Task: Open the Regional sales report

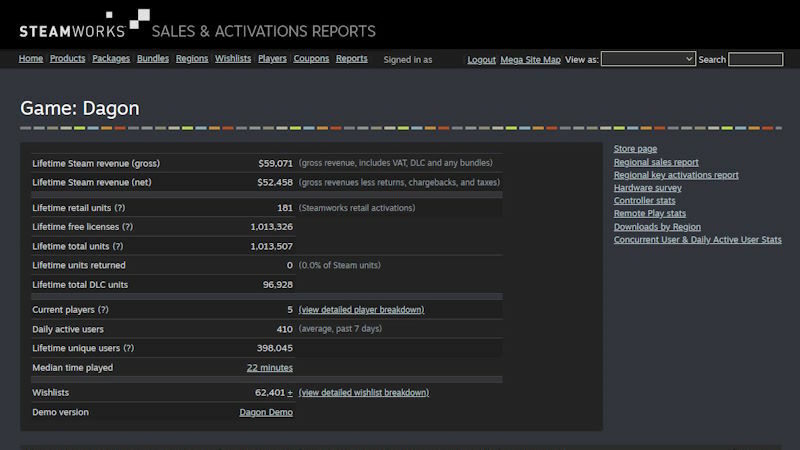Action: click(x=656, y=162)
